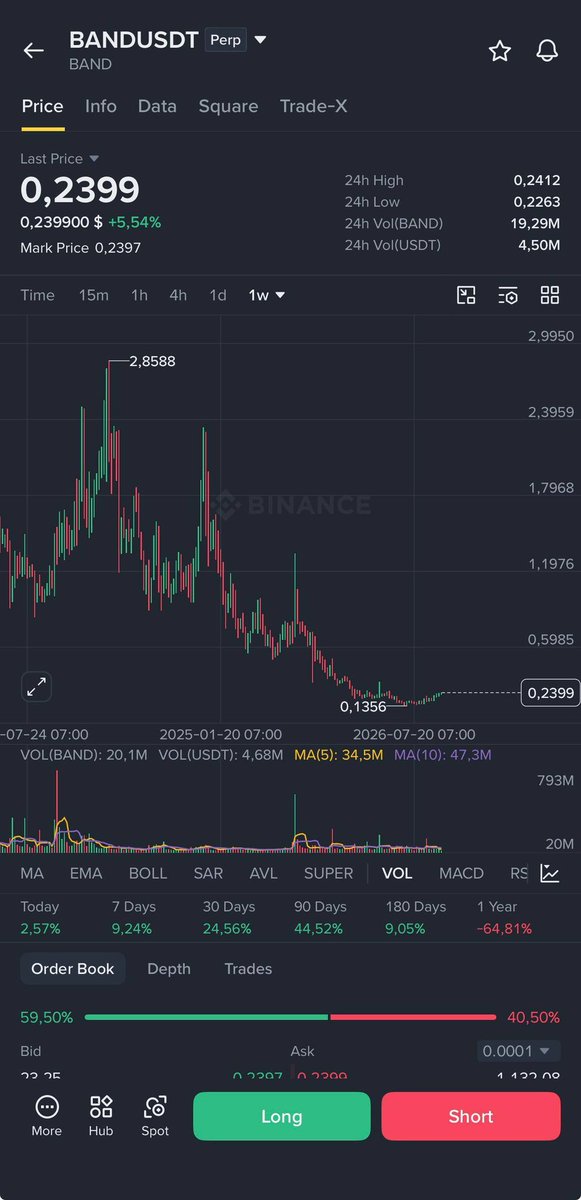The width and height of the screenshot is (581, 1200).
Task: Open BANDUSDT pair selector dropdown arrow
Action: click(x=260, y=40)
